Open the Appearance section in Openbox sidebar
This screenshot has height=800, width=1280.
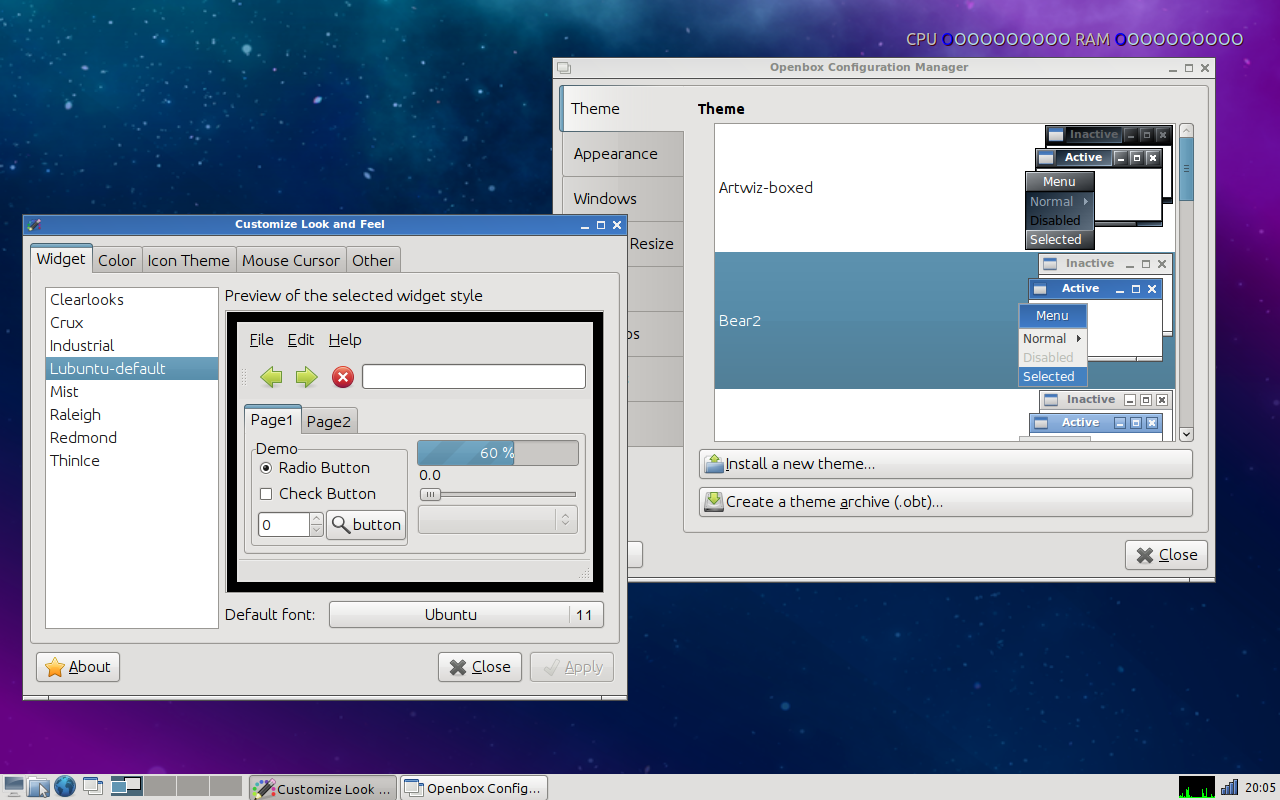pyautogui.click(x=622, y=154)
